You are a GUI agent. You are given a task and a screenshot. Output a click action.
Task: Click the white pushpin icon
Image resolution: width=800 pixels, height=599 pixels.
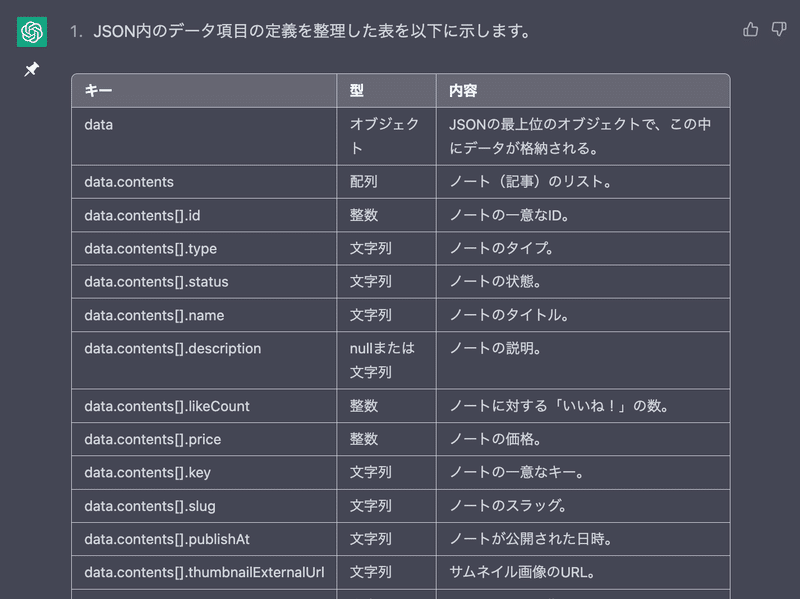click(32, 69)
